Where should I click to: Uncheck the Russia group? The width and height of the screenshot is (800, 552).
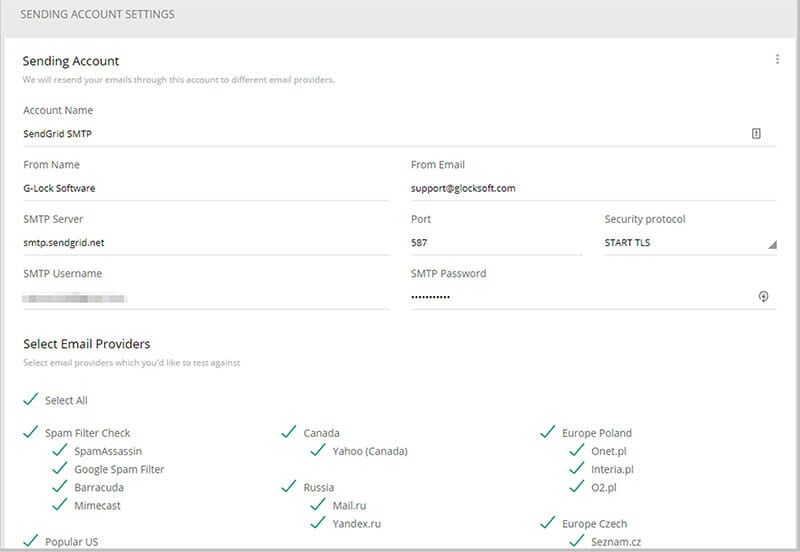(x=289, y=486)
